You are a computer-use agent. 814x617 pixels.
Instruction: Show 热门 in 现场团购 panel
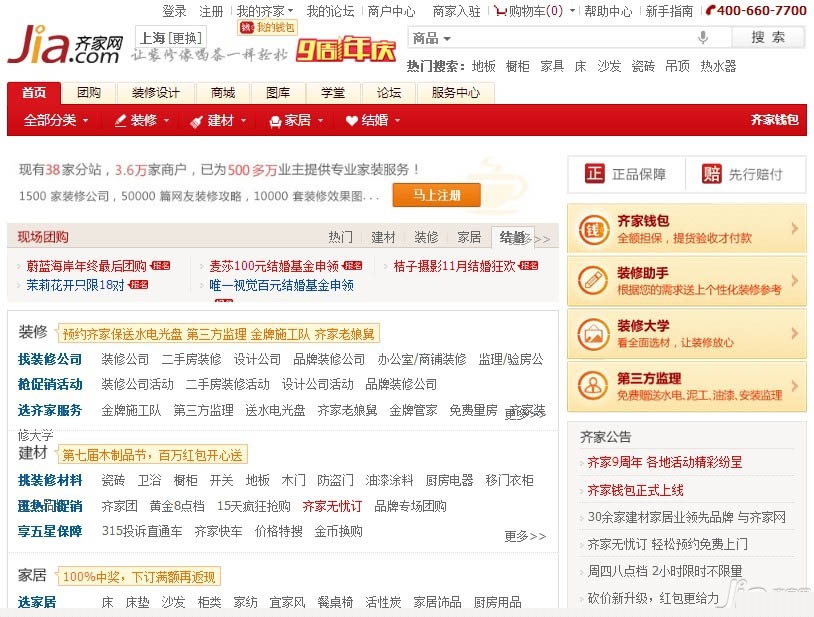[341, 237]
